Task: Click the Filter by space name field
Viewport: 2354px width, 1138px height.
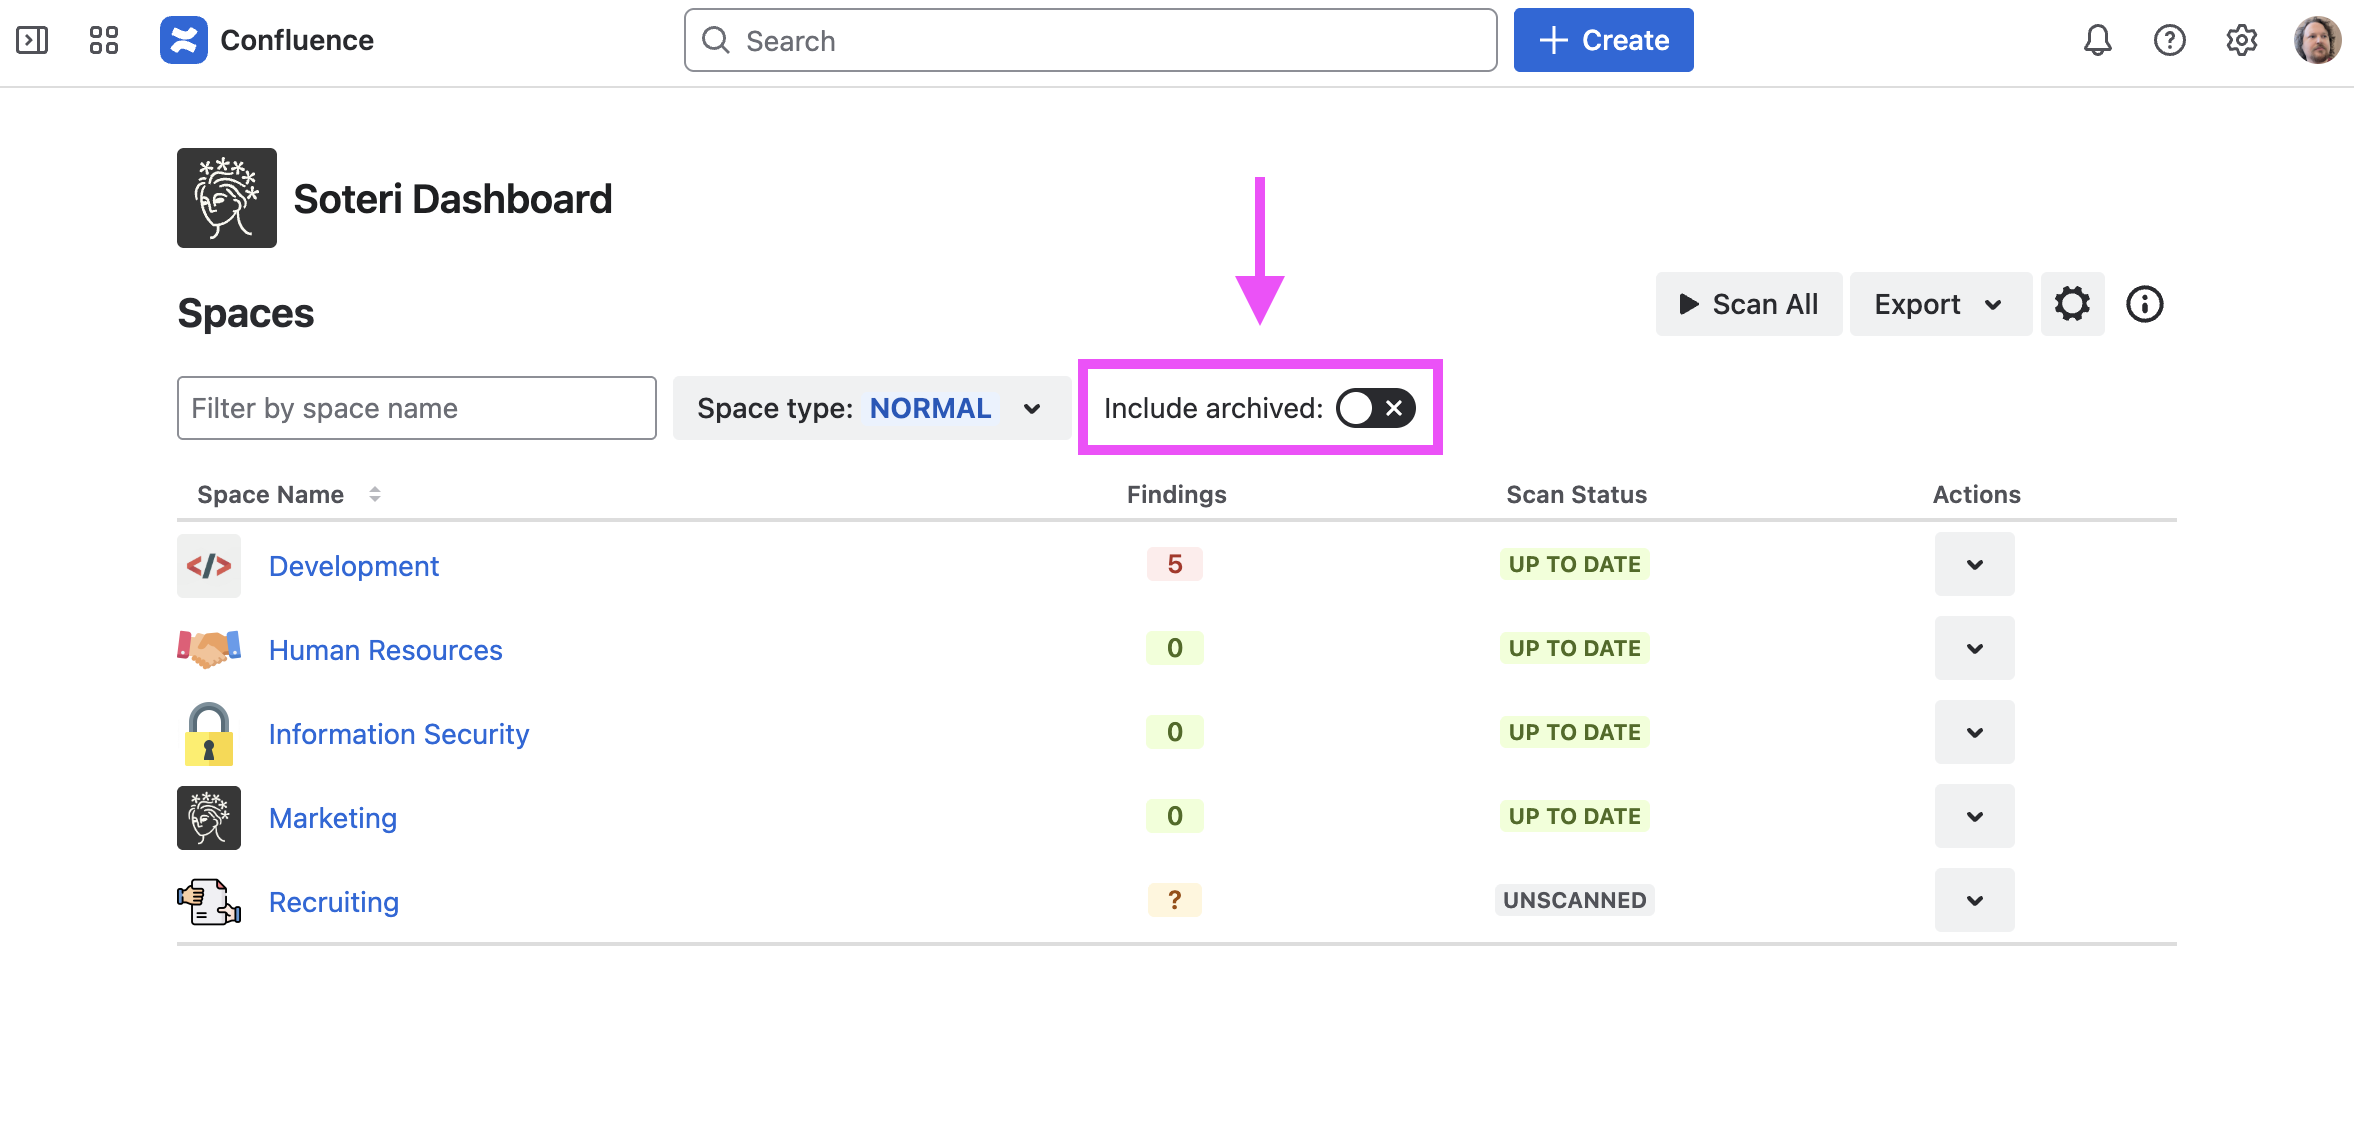Action: 416,408
